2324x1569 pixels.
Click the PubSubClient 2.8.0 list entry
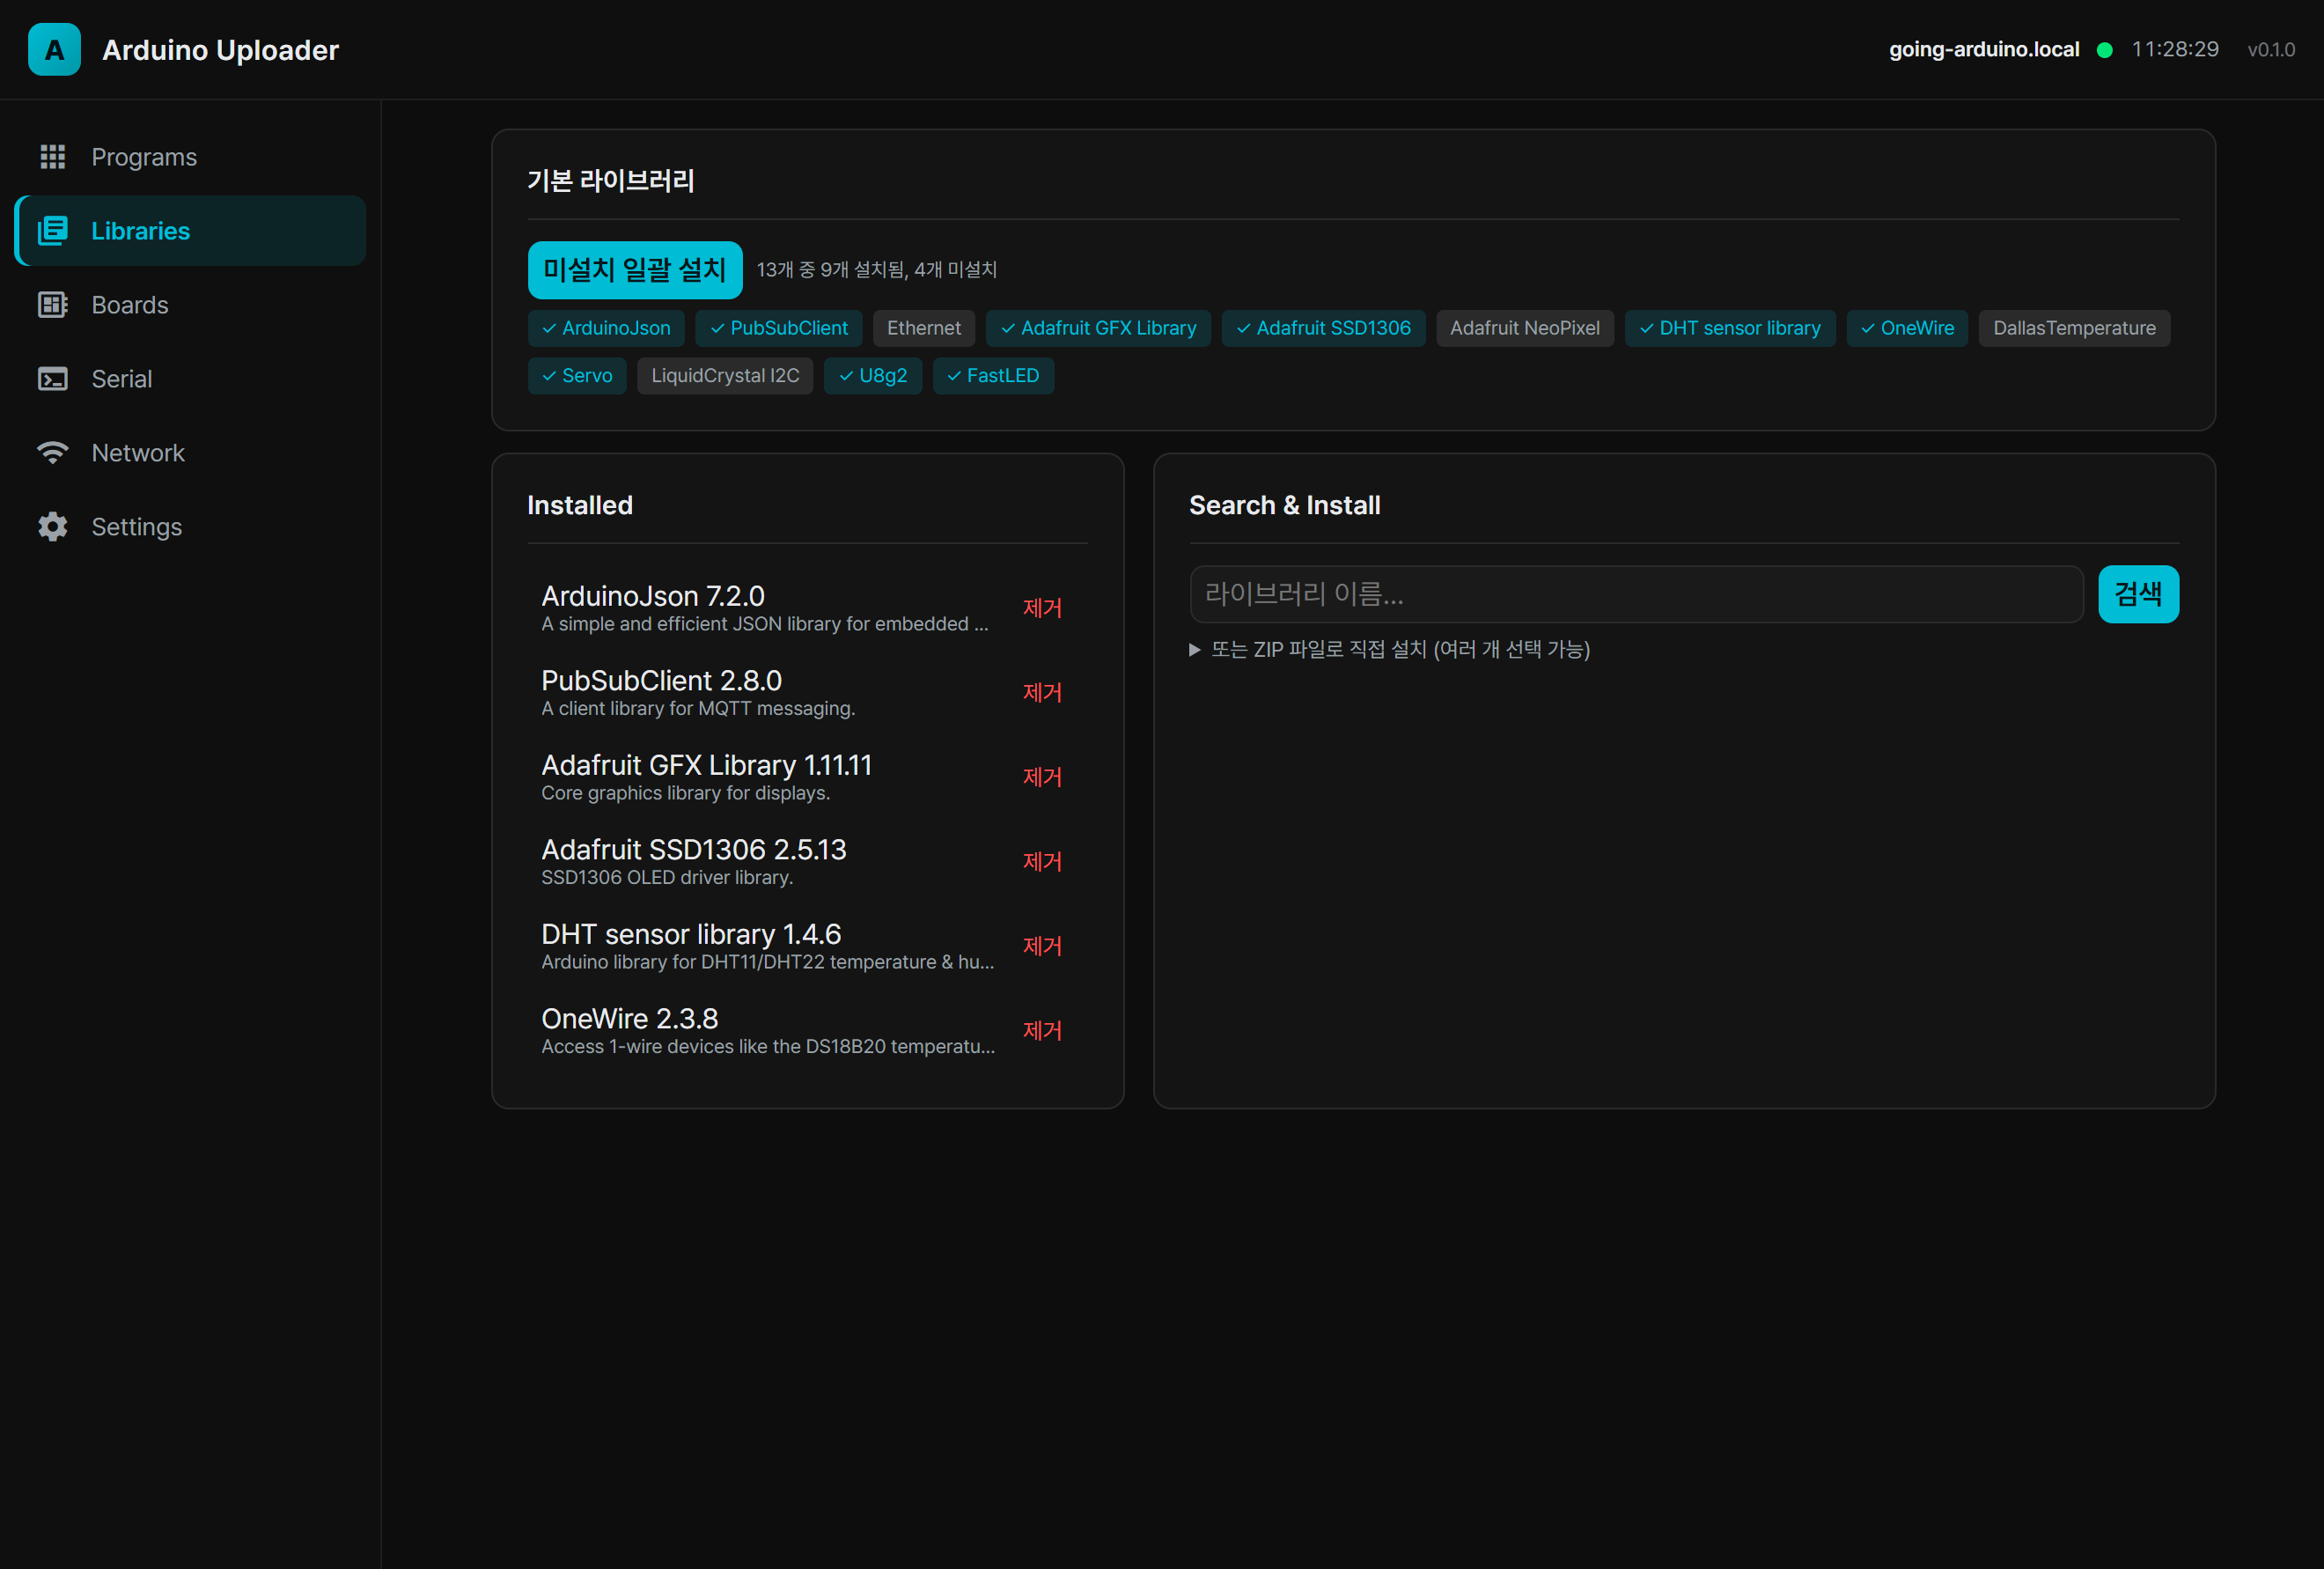pyautogui.click(x=808, y=692)
